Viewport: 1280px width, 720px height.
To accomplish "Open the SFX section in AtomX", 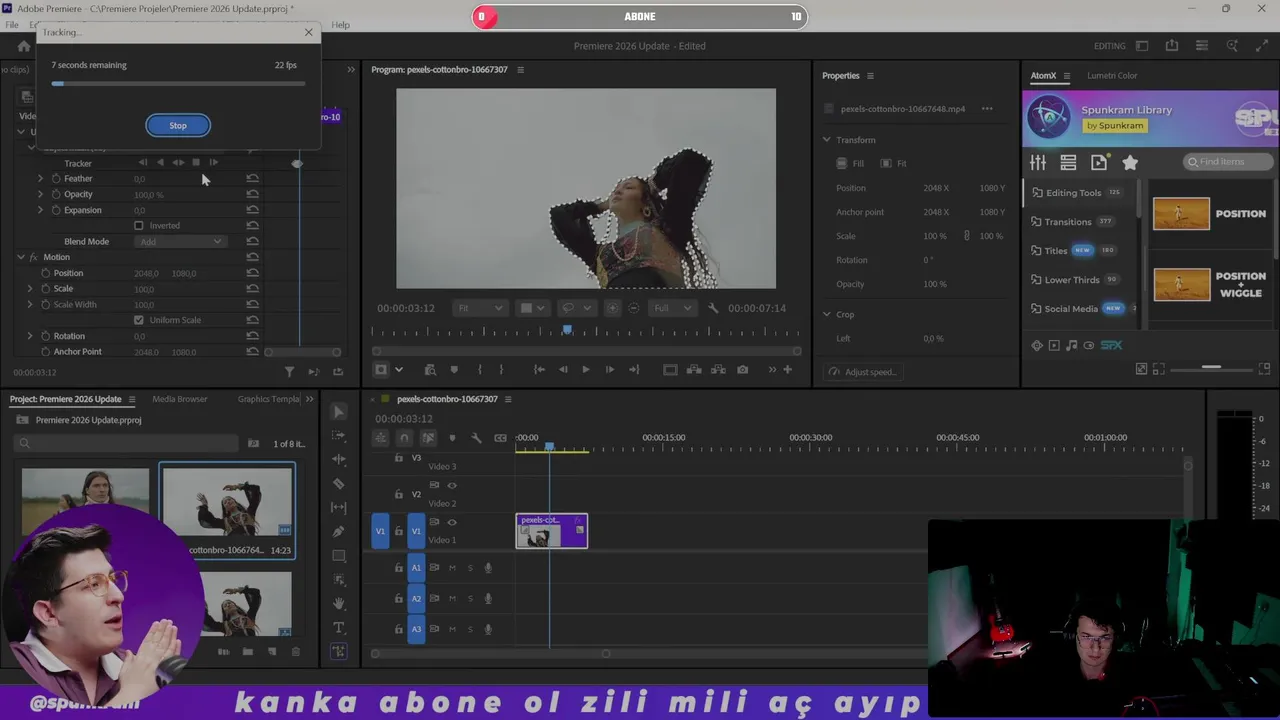I will pos(1111,345).
